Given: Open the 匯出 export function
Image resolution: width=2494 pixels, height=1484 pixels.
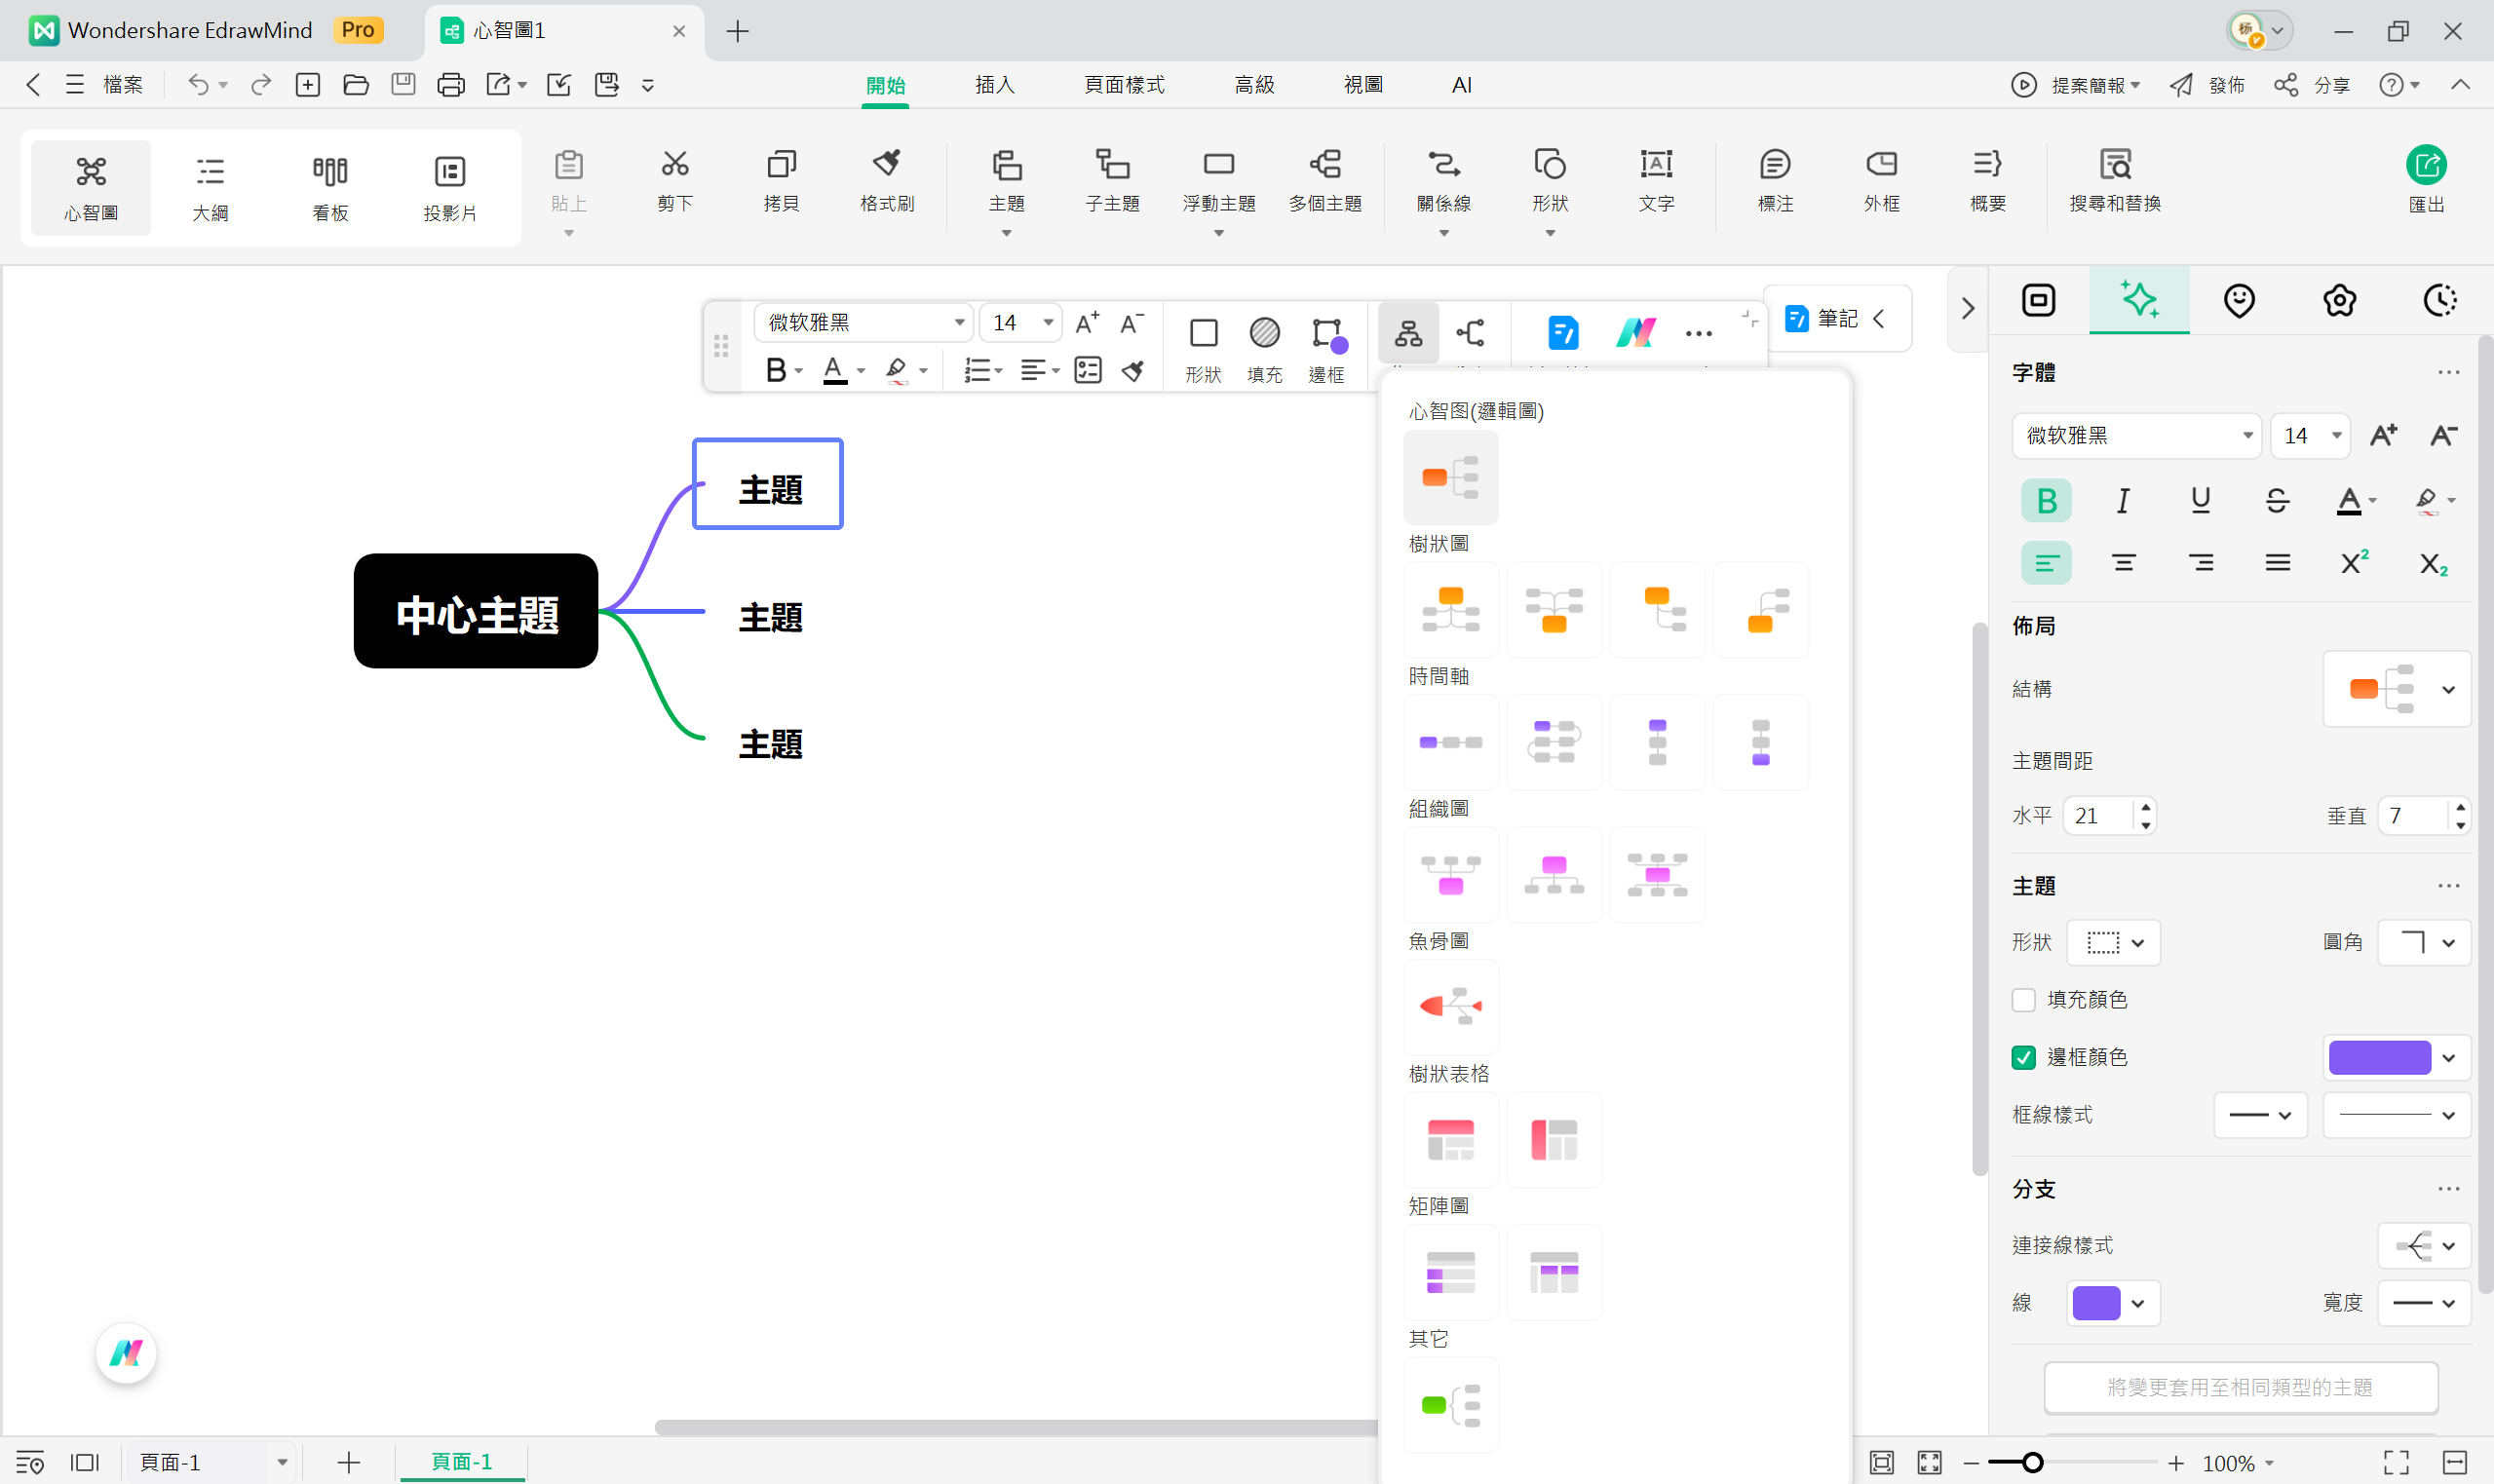Looking at the screenshot, I should click(2427, 185).
